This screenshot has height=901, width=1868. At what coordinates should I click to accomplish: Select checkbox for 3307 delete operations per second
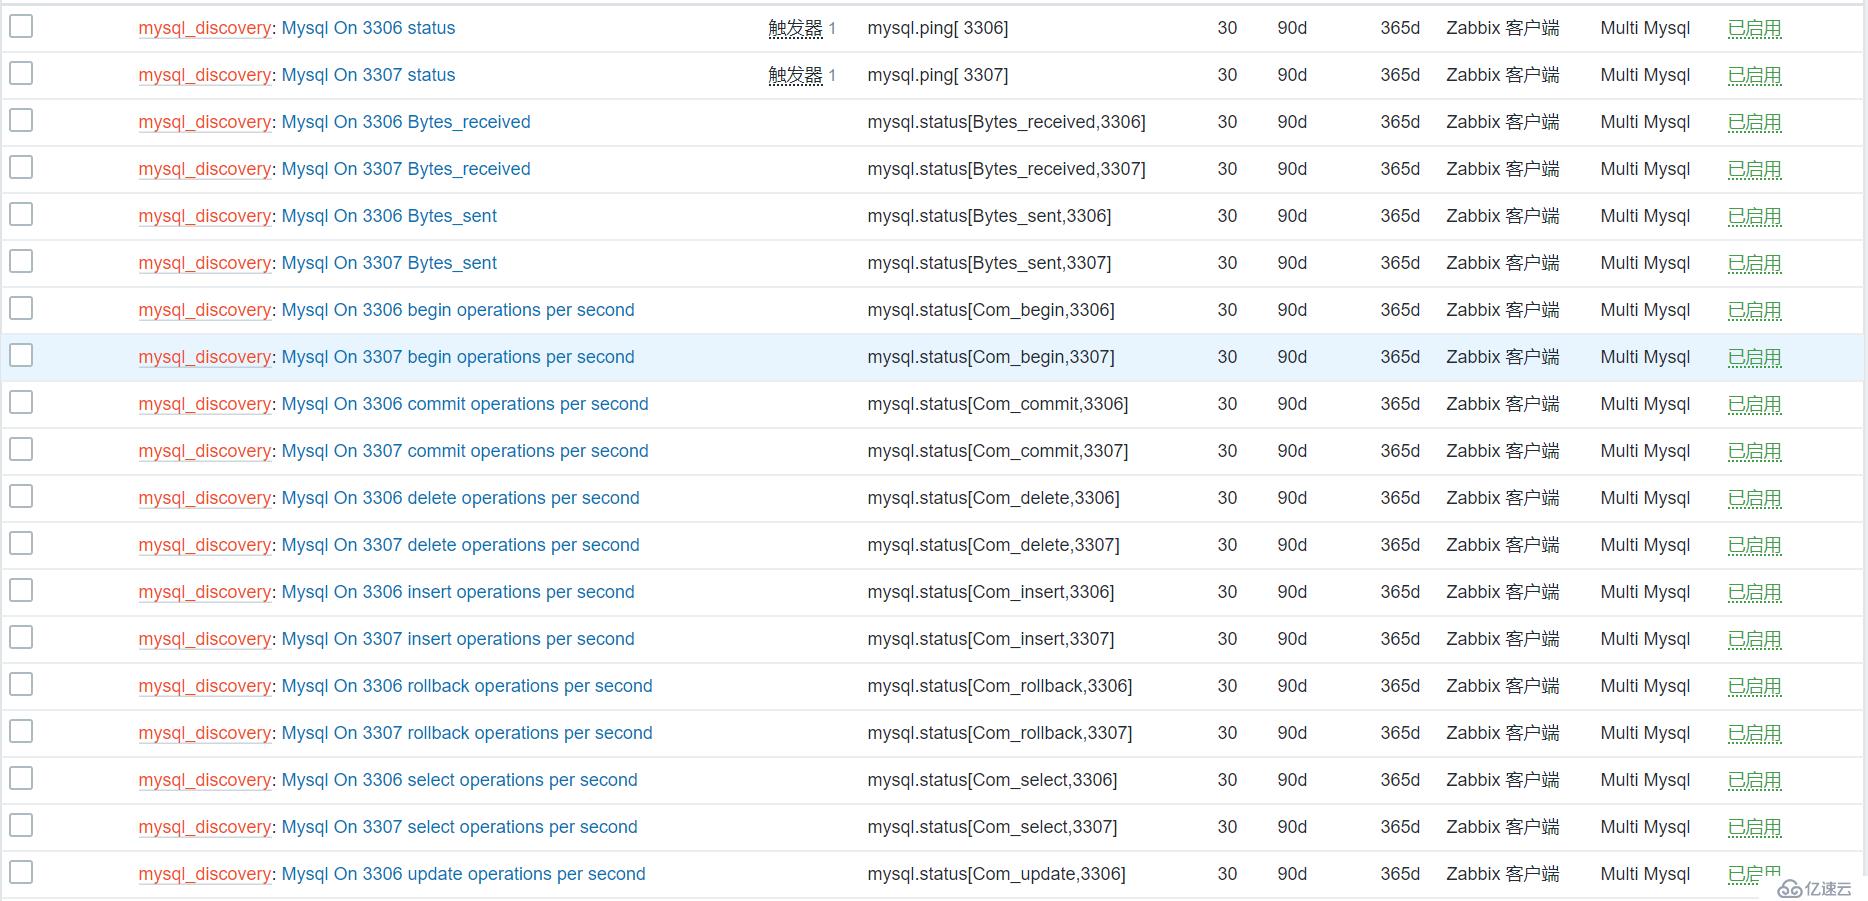21,543
